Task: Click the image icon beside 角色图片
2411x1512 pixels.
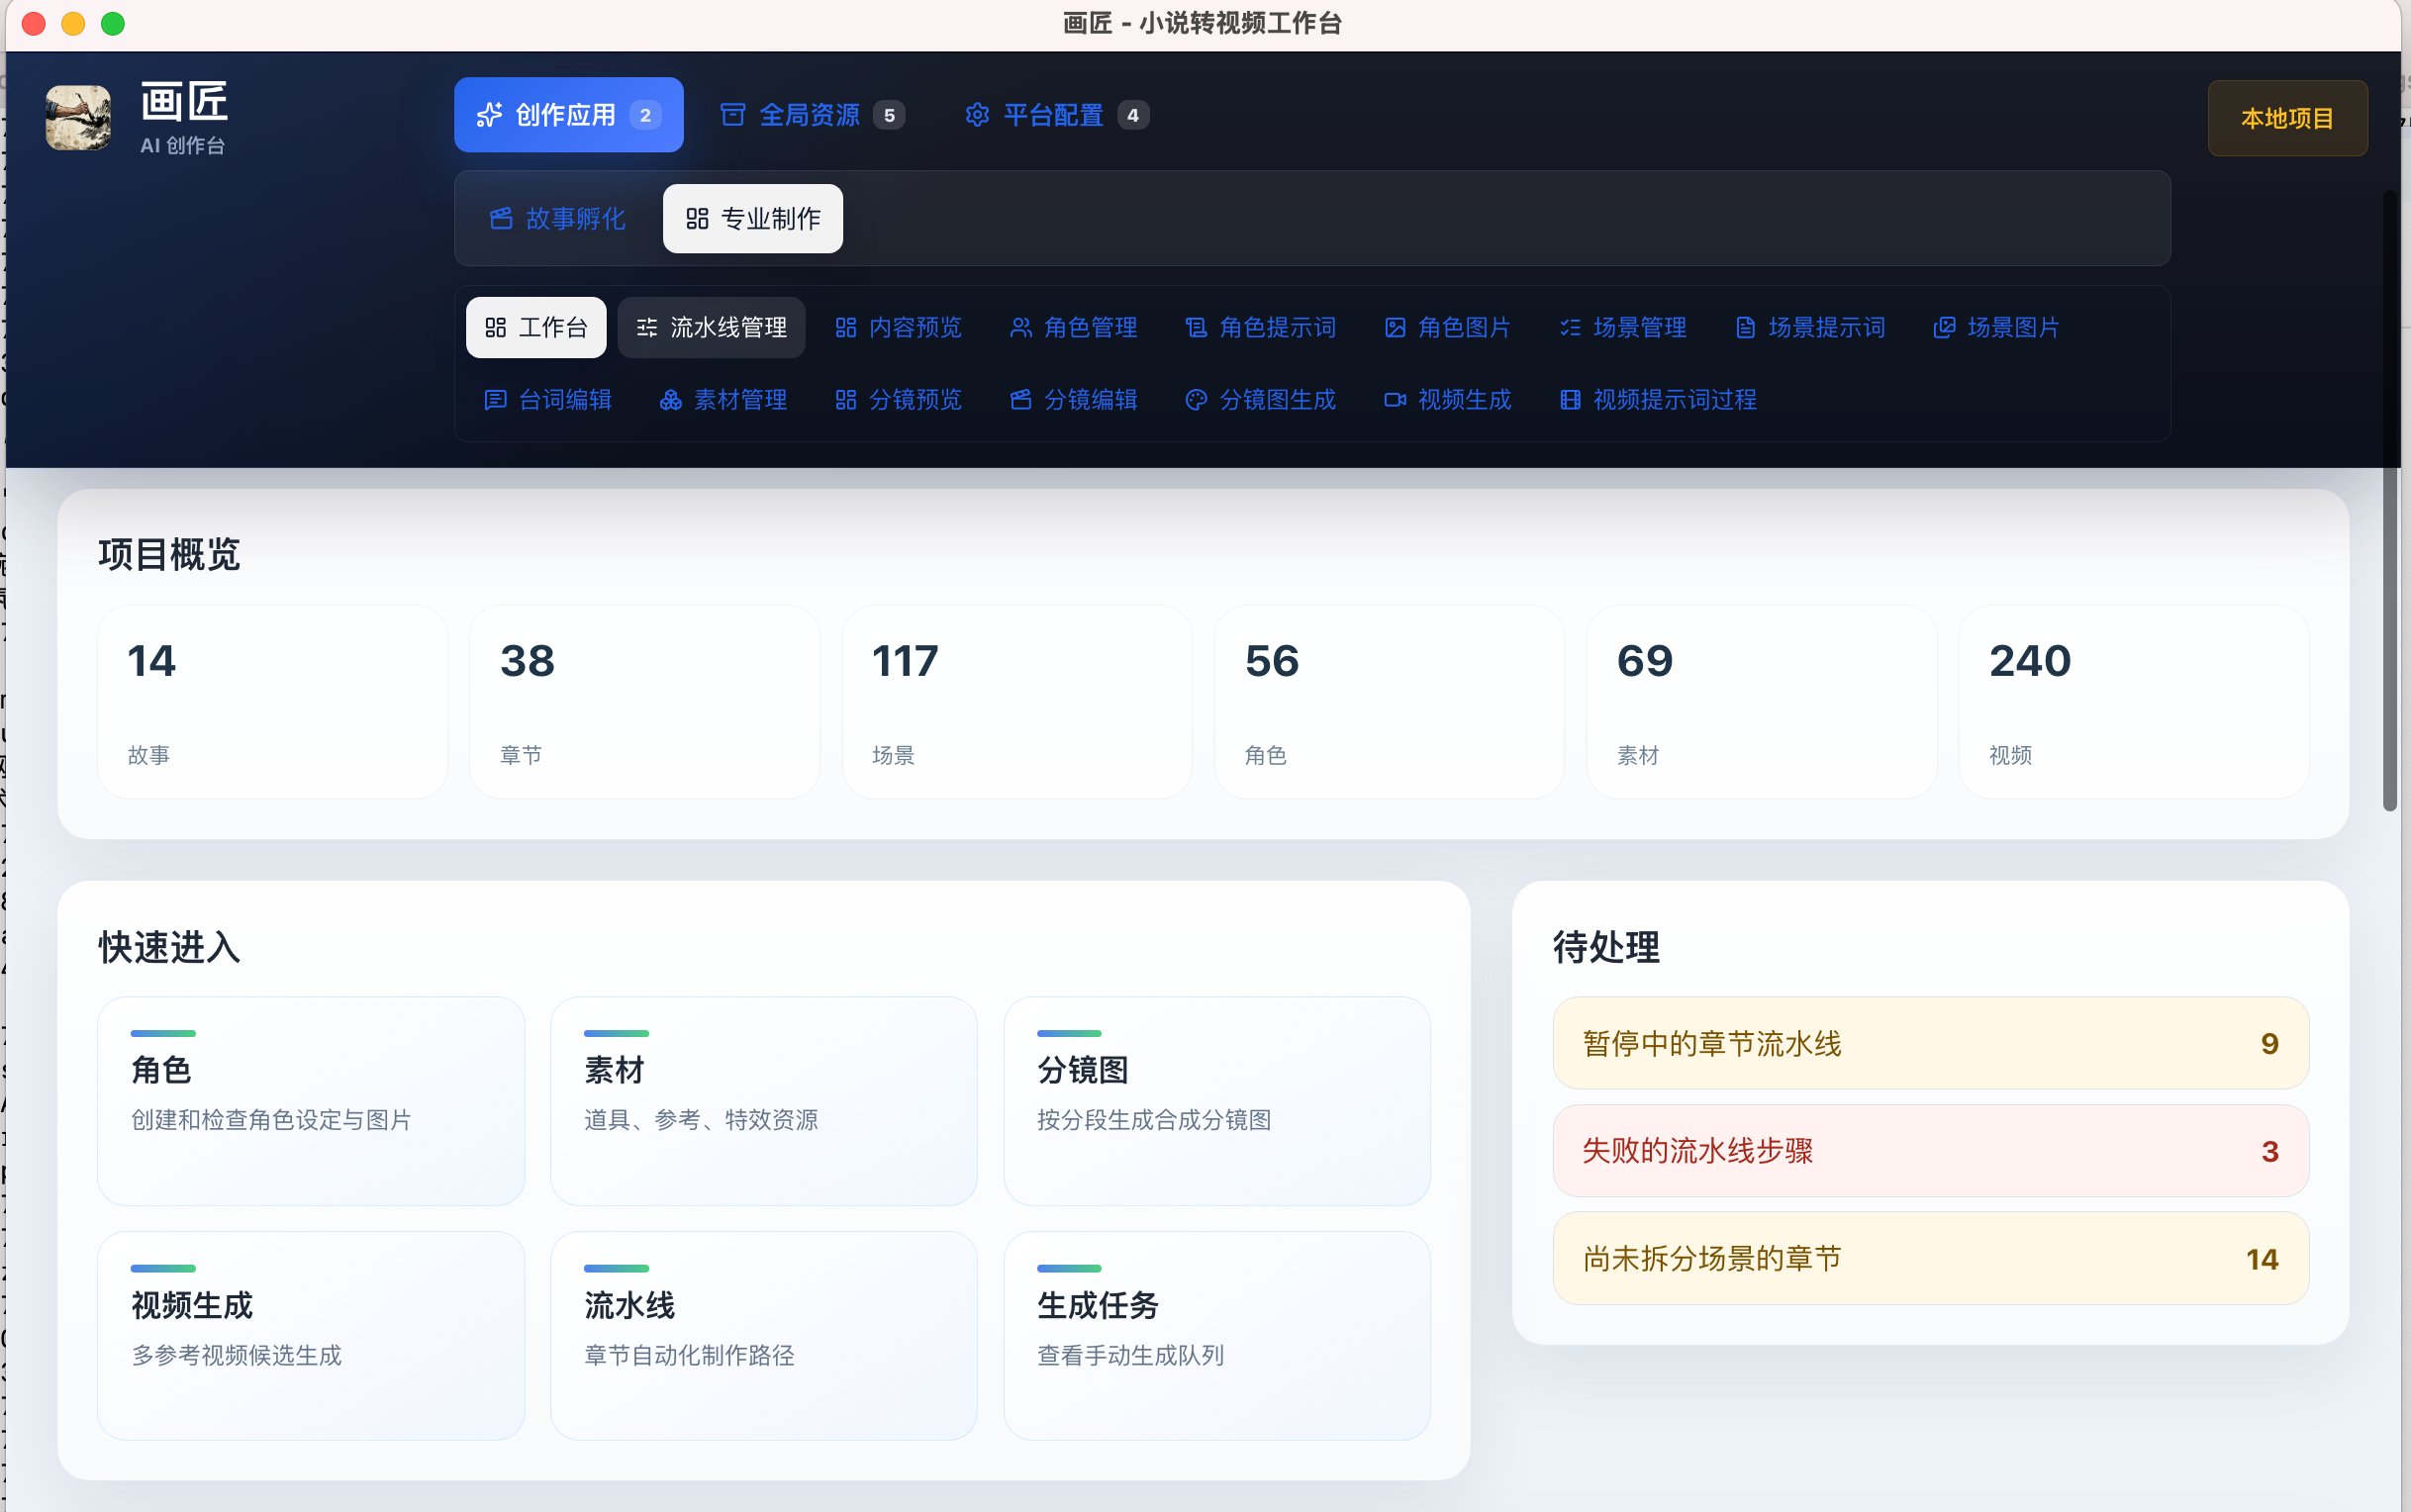Action: click(x=1395, y=328)
